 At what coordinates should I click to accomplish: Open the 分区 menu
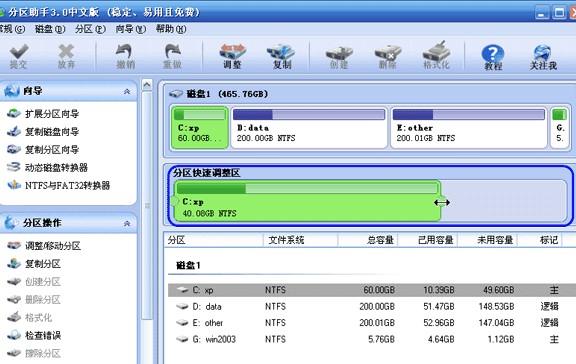coord(90,29)
